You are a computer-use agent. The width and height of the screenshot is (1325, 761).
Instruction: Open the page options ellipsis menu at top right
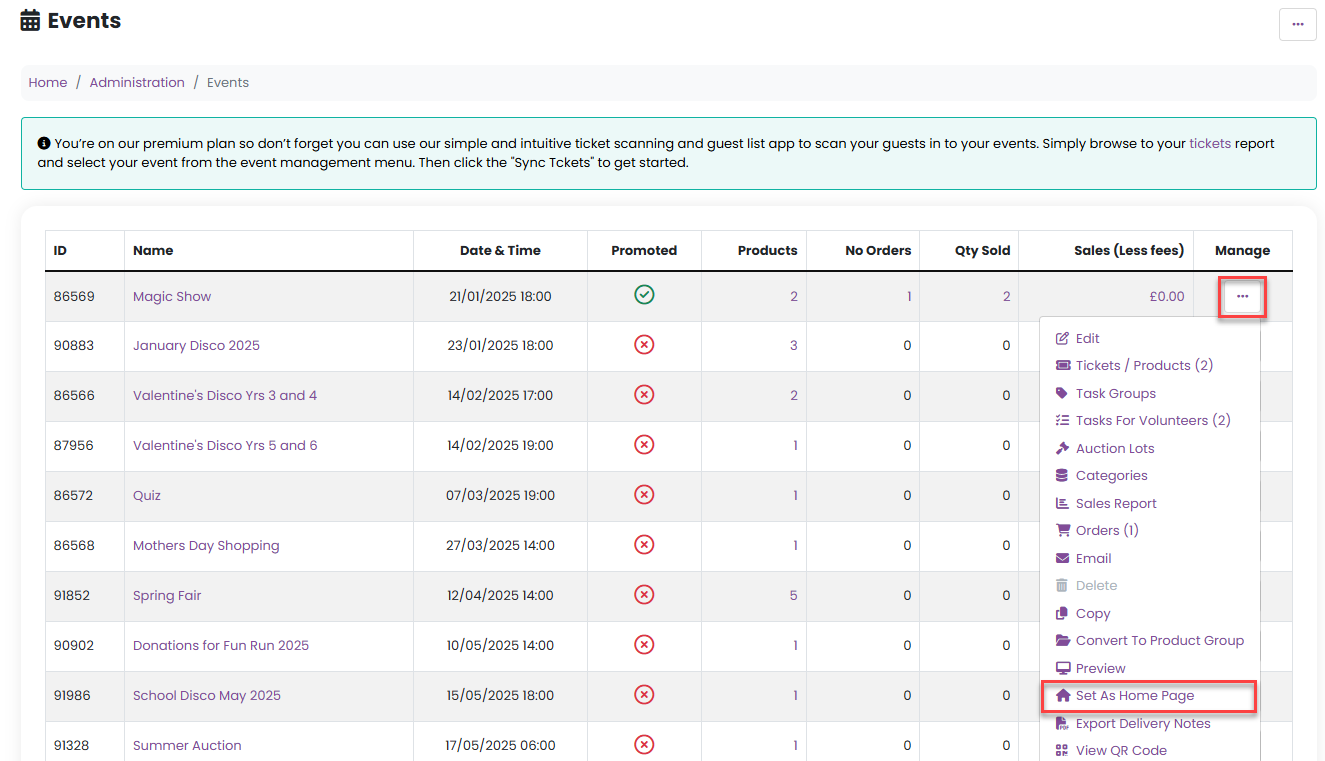[1297, 24]
